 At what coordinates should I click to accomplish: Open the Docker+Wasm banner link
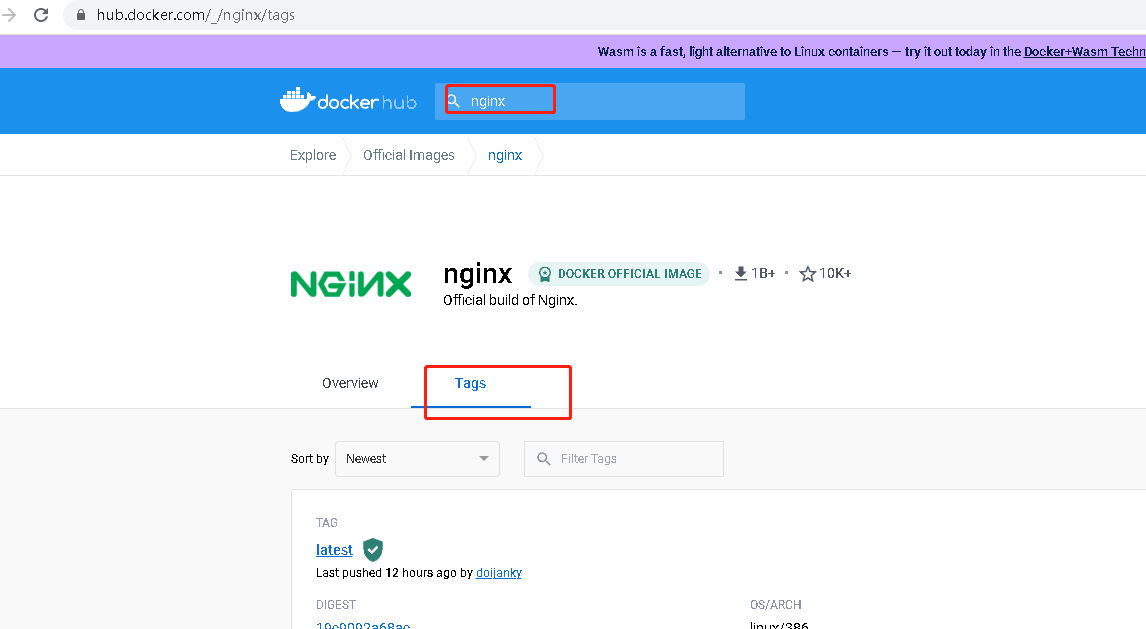click(1085, 52)
